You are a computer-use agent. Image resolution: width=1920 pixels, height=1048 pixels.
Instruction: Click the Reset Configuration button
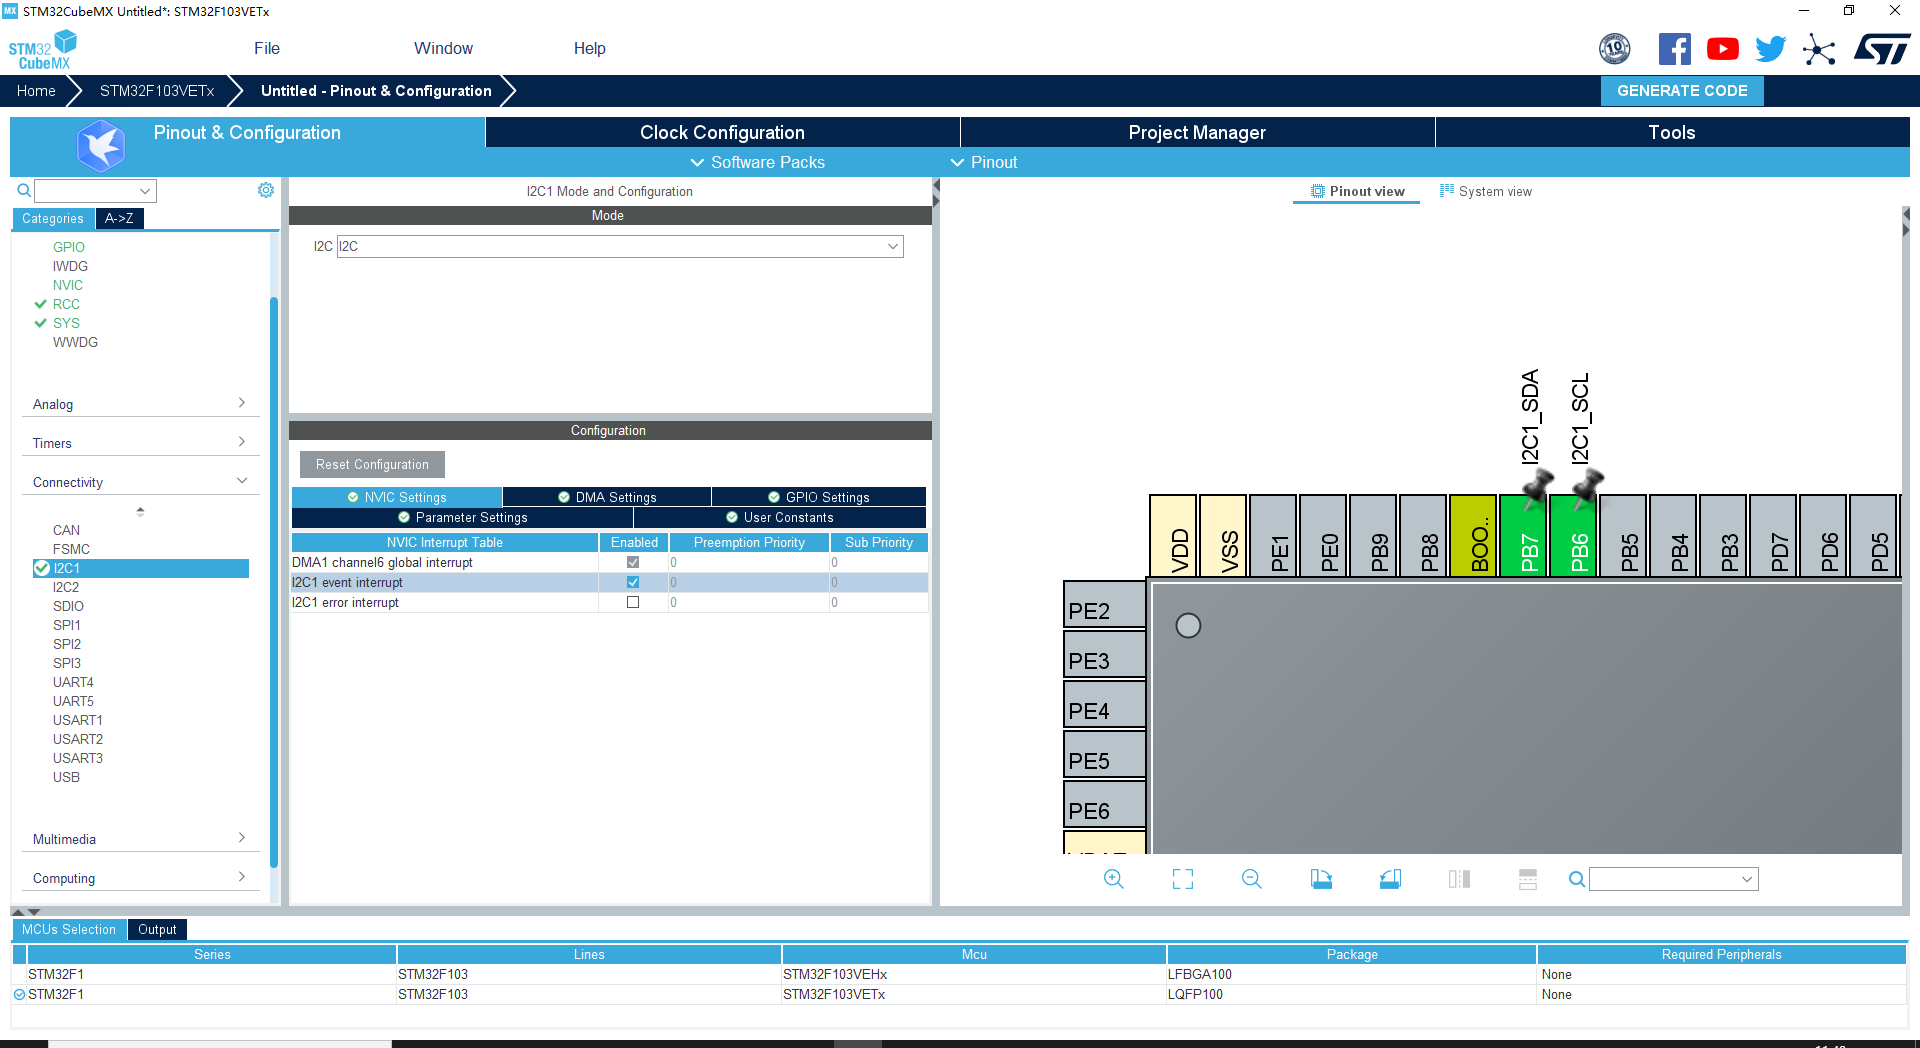372,464
